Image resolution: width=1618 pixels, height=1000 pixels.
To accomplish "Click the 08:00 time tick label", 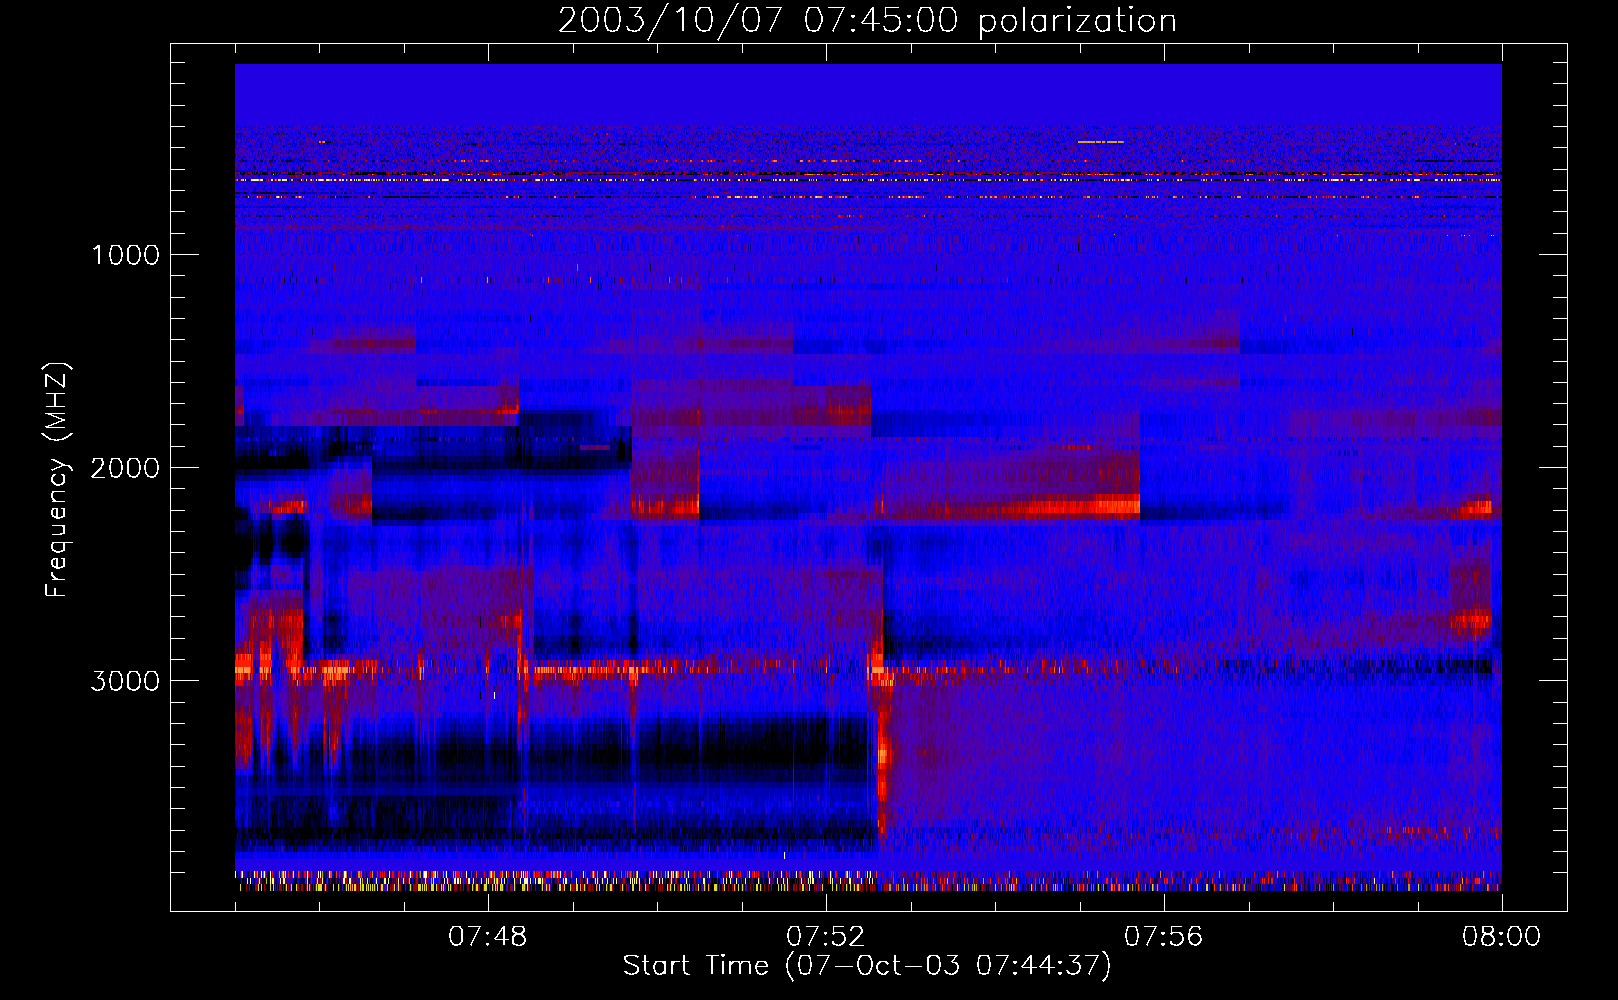I will (x=1501, y=937).
